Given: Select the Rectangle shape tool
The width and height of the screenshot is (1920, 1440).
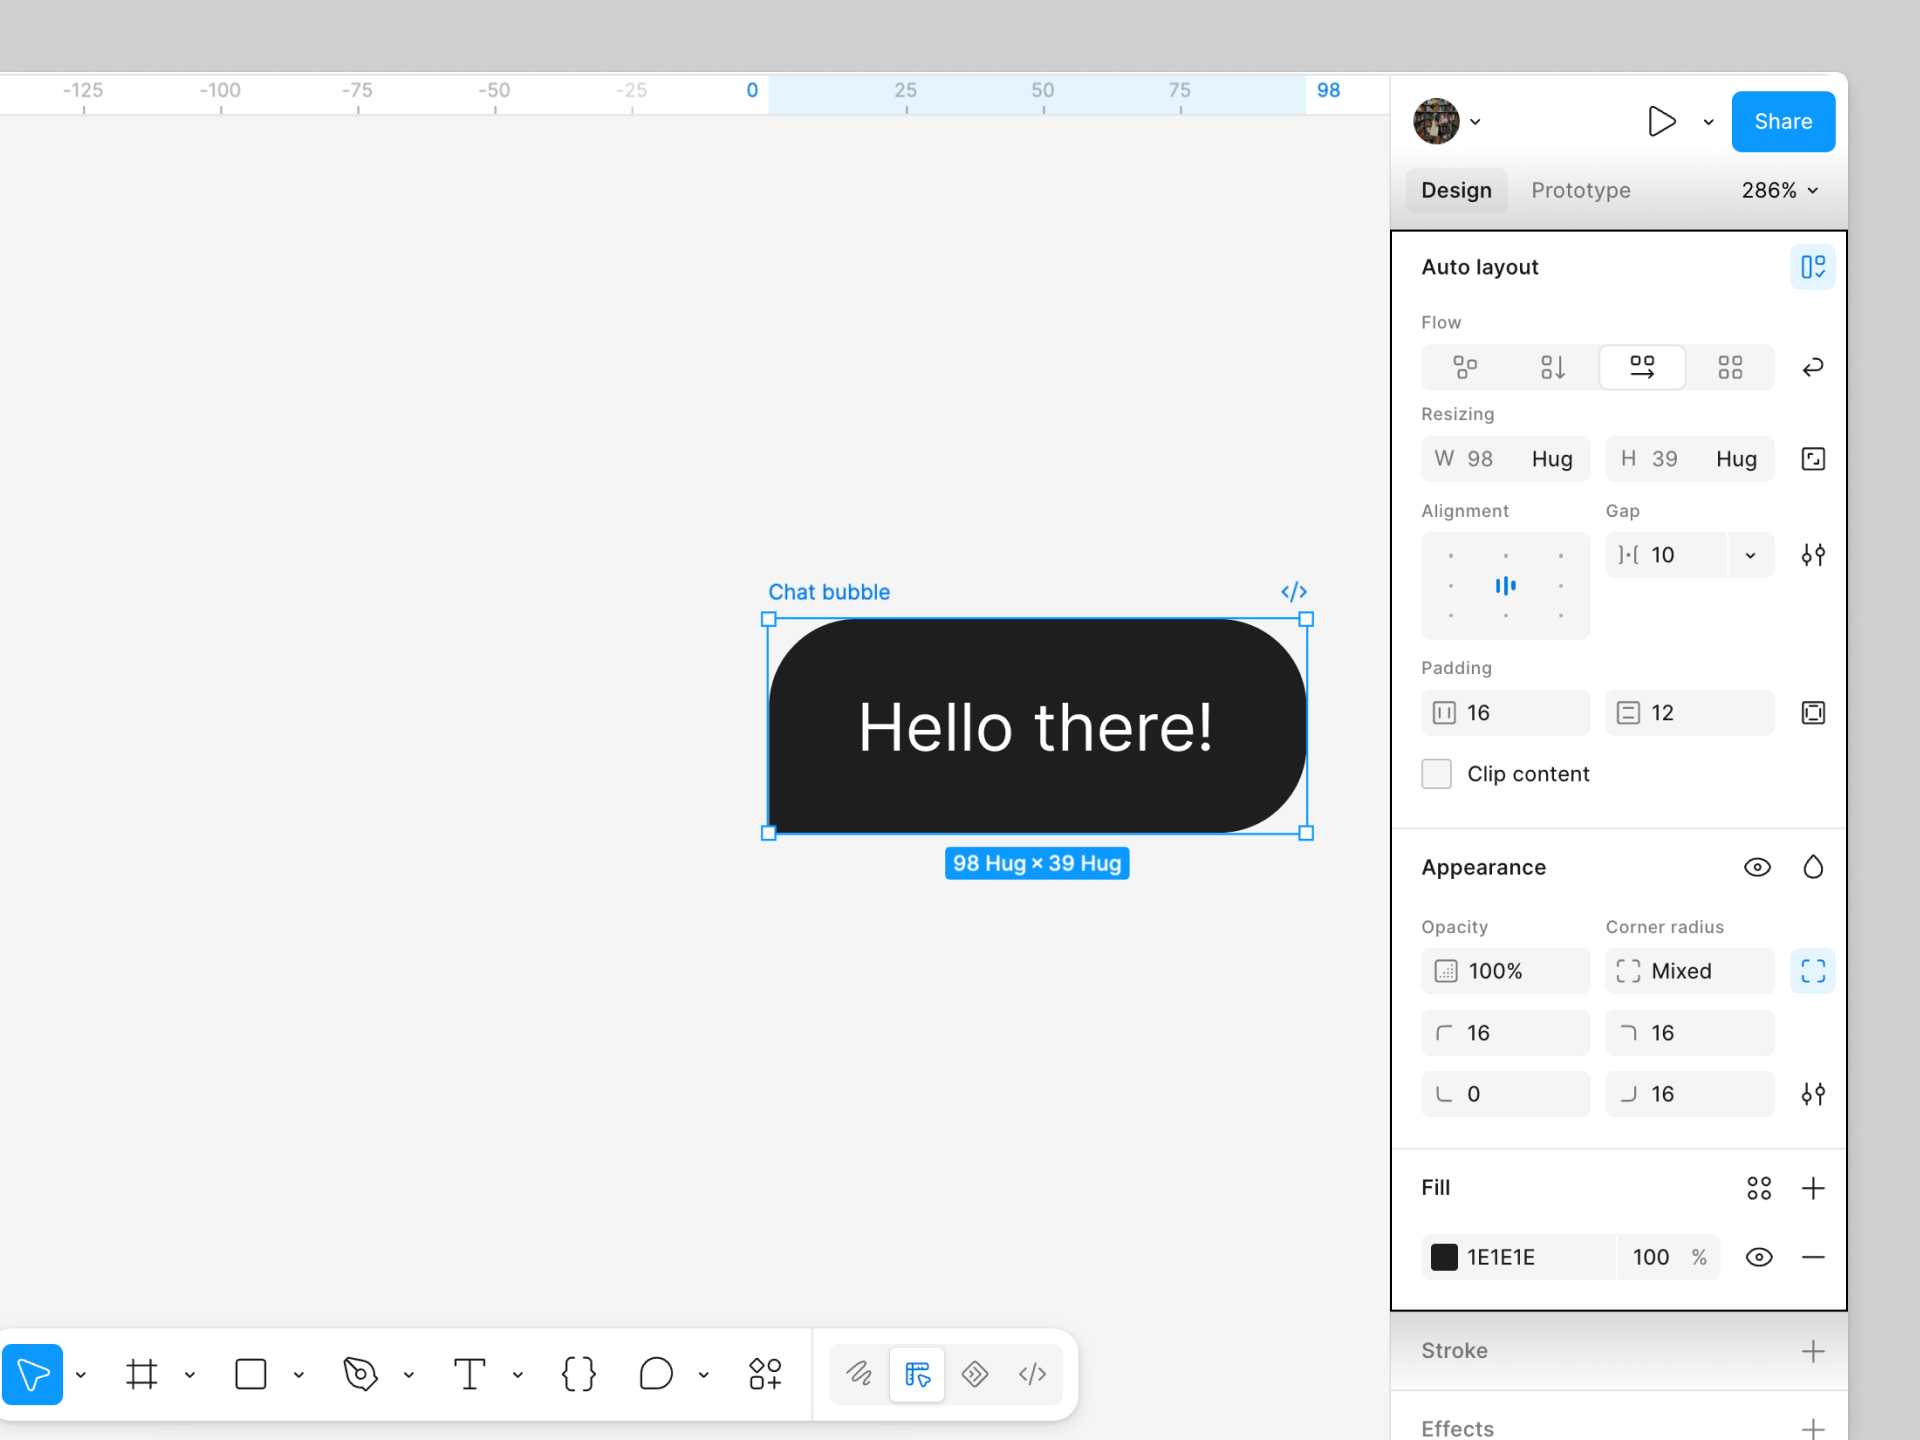Looking at the screenshot, I should [250, 1374].
